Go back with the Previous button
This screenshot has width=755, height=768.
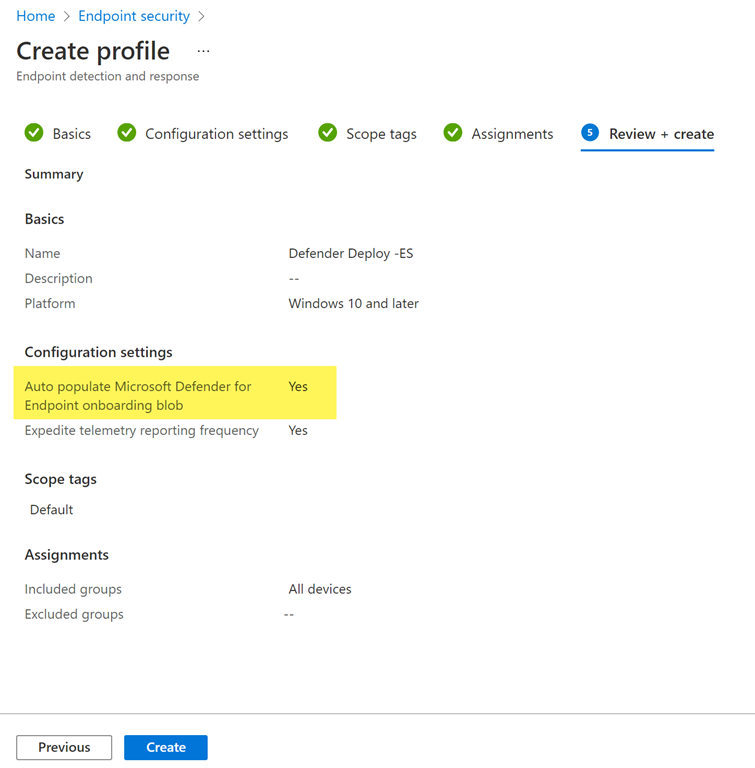(64, 747)
